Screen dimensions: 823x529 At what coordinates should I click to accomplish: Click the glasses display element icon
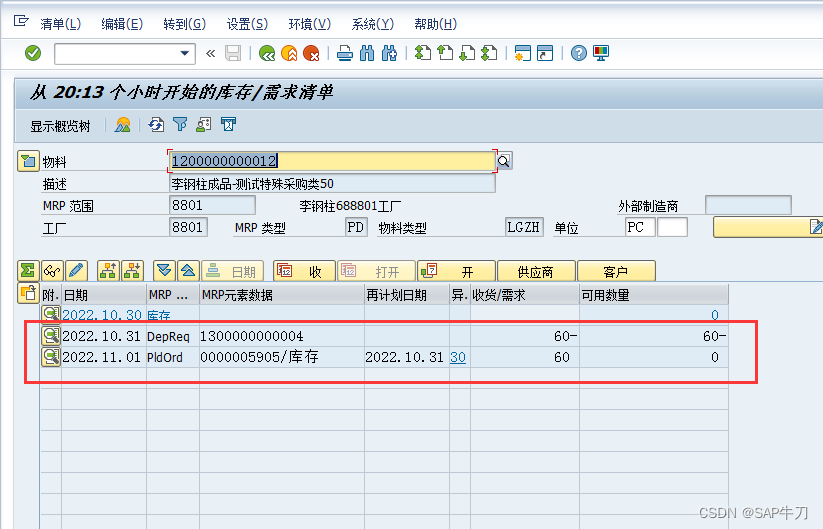click(52, 271)
